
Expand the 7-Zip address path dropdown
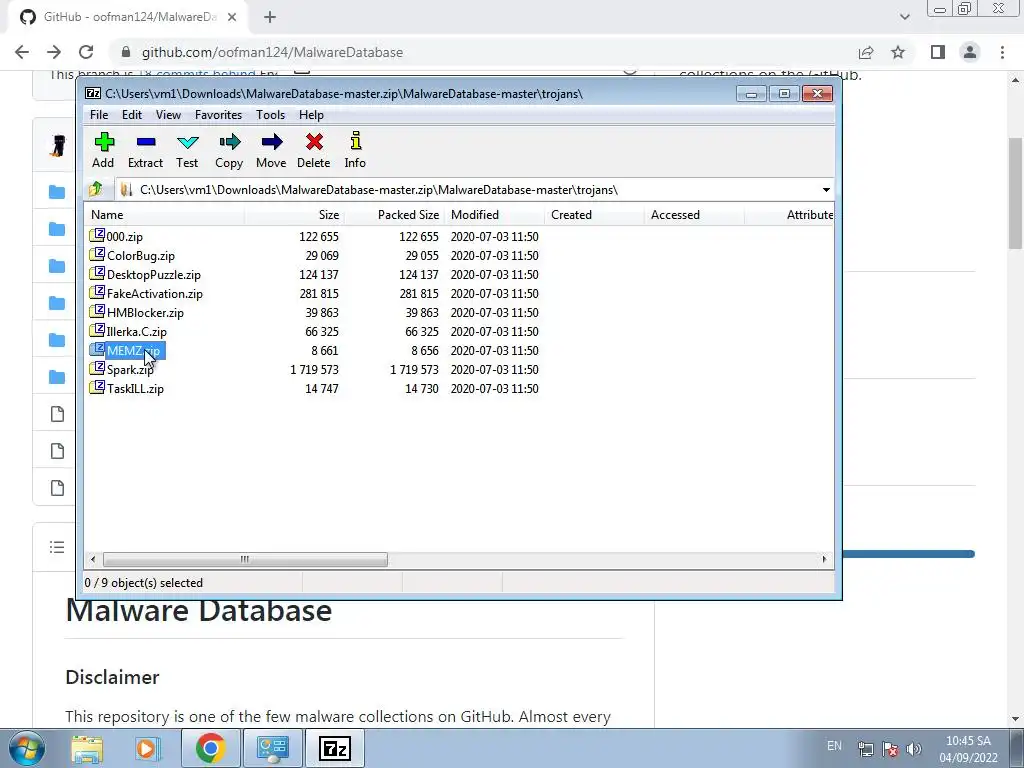tap(825, 190)
